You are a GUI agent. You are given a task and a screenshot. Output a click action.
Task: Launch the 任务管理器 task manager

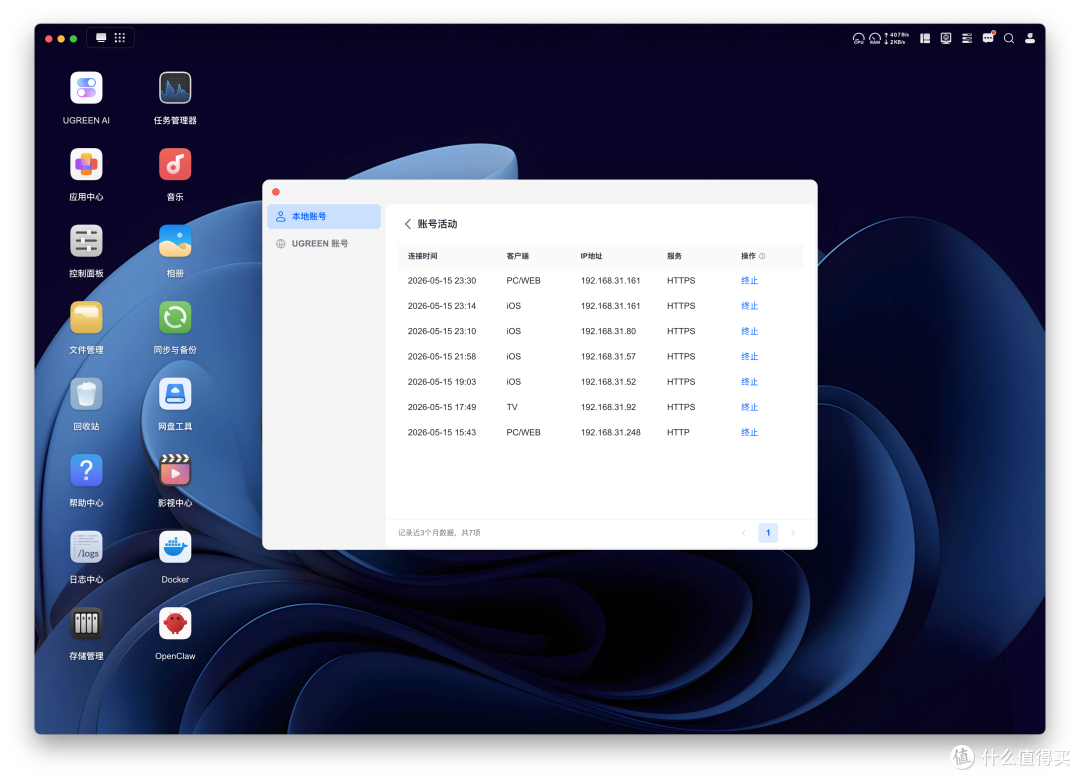[x=175, y=88]
